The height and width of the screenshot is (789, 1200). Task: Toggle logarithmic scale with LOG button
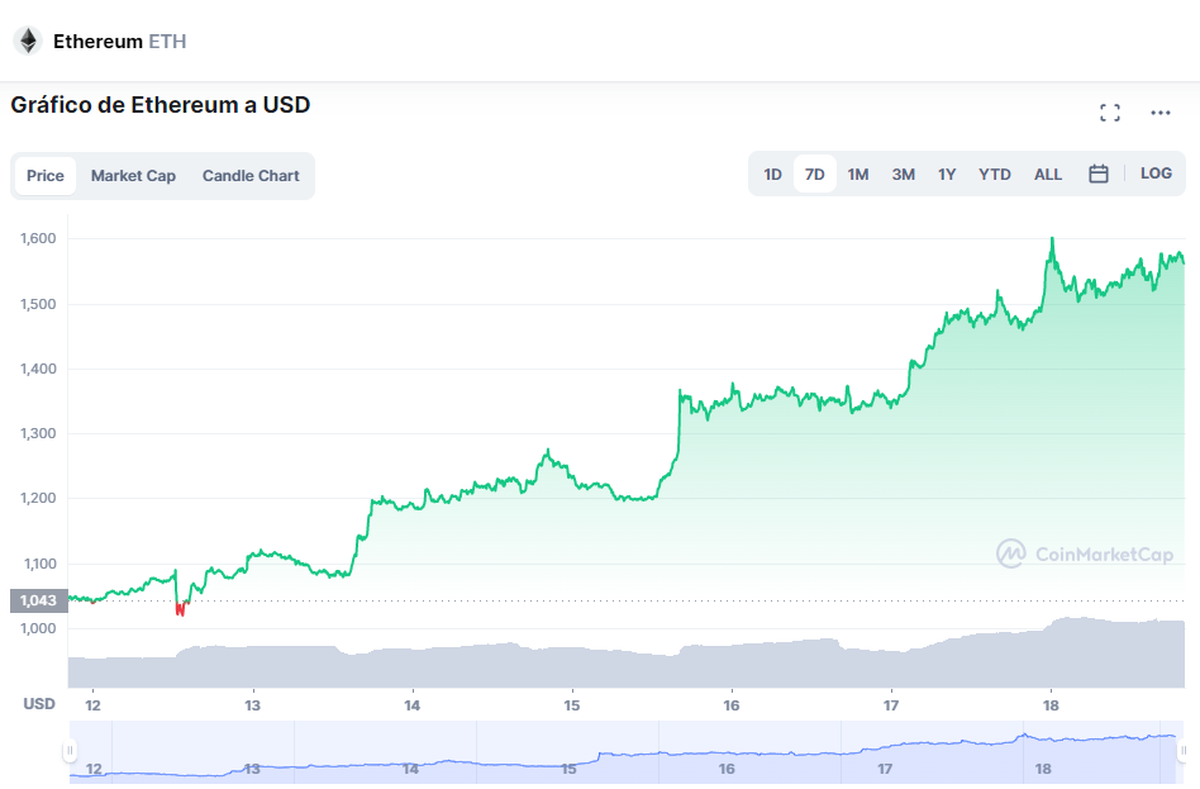(x=1156, y=173)
